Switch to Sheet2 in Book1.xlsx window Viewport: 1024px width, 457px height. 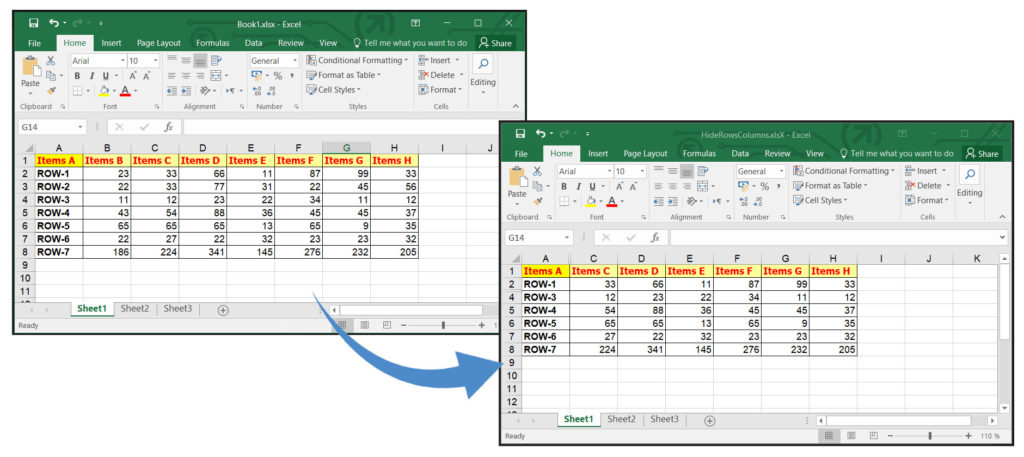tap(134, 309)
